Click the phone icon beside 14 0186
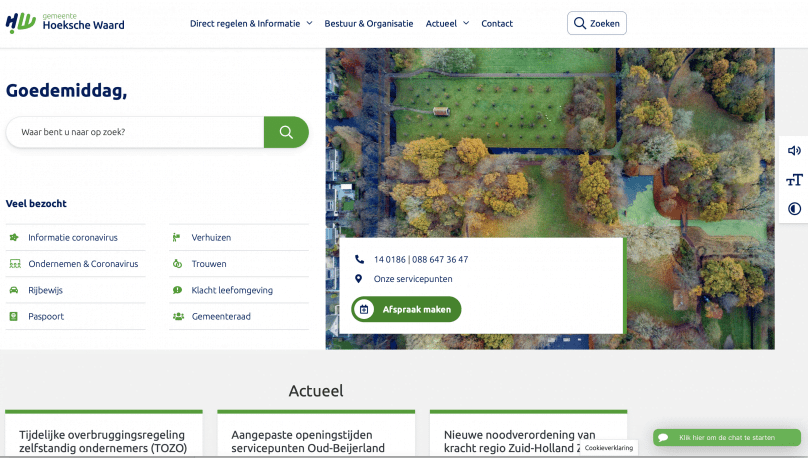The image size is (808, 458). [359, 259]
